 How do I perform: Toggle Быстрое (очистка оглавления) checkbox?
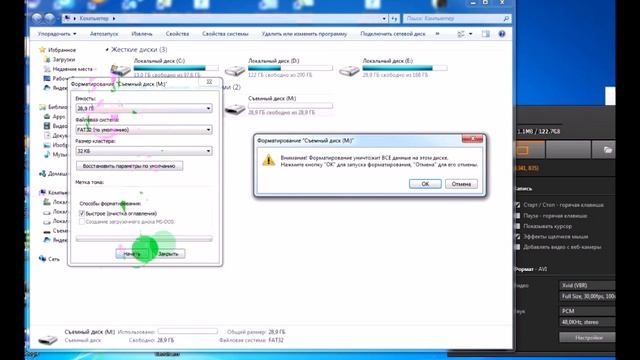click(x=82, y=213)
